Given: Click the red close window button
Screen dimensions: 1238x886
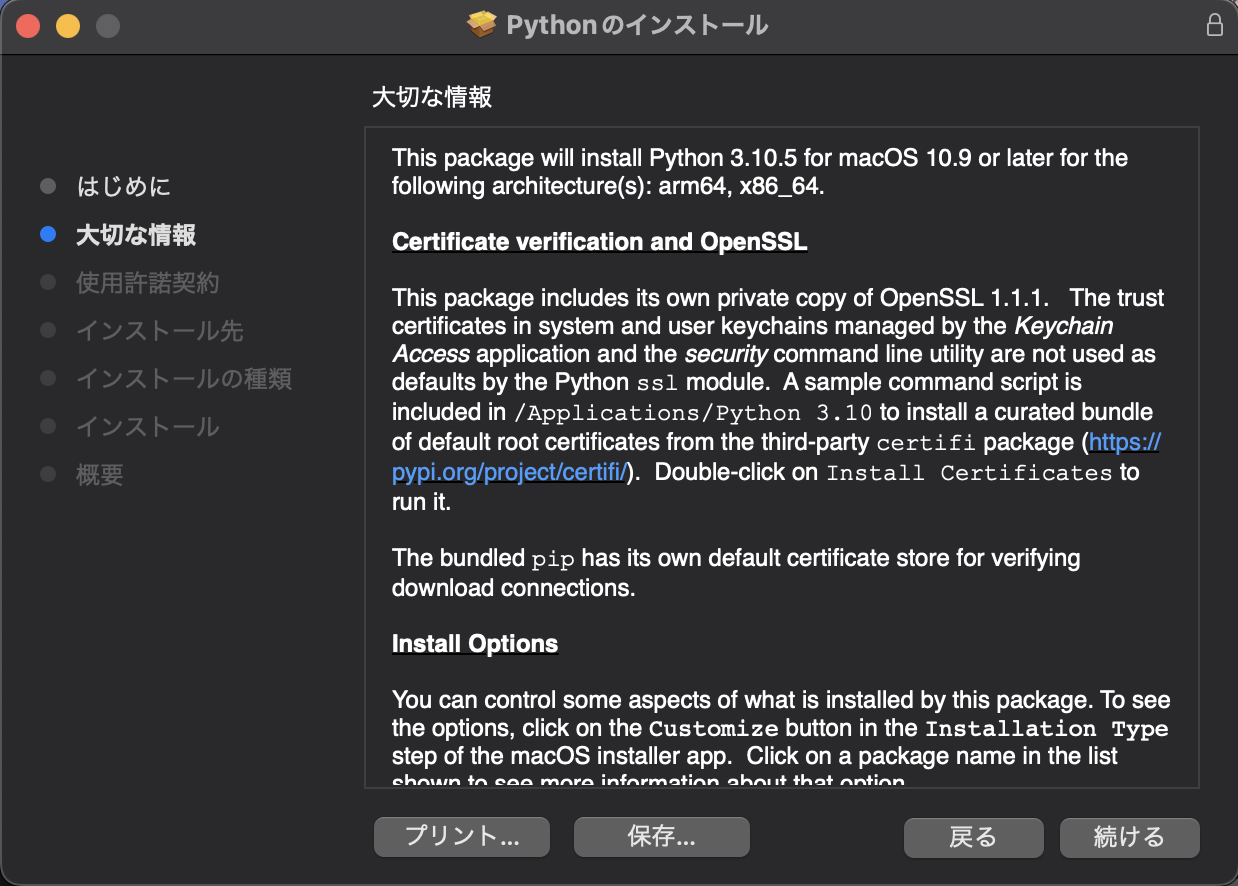Looking at the screenshot, I should point(28,26).
